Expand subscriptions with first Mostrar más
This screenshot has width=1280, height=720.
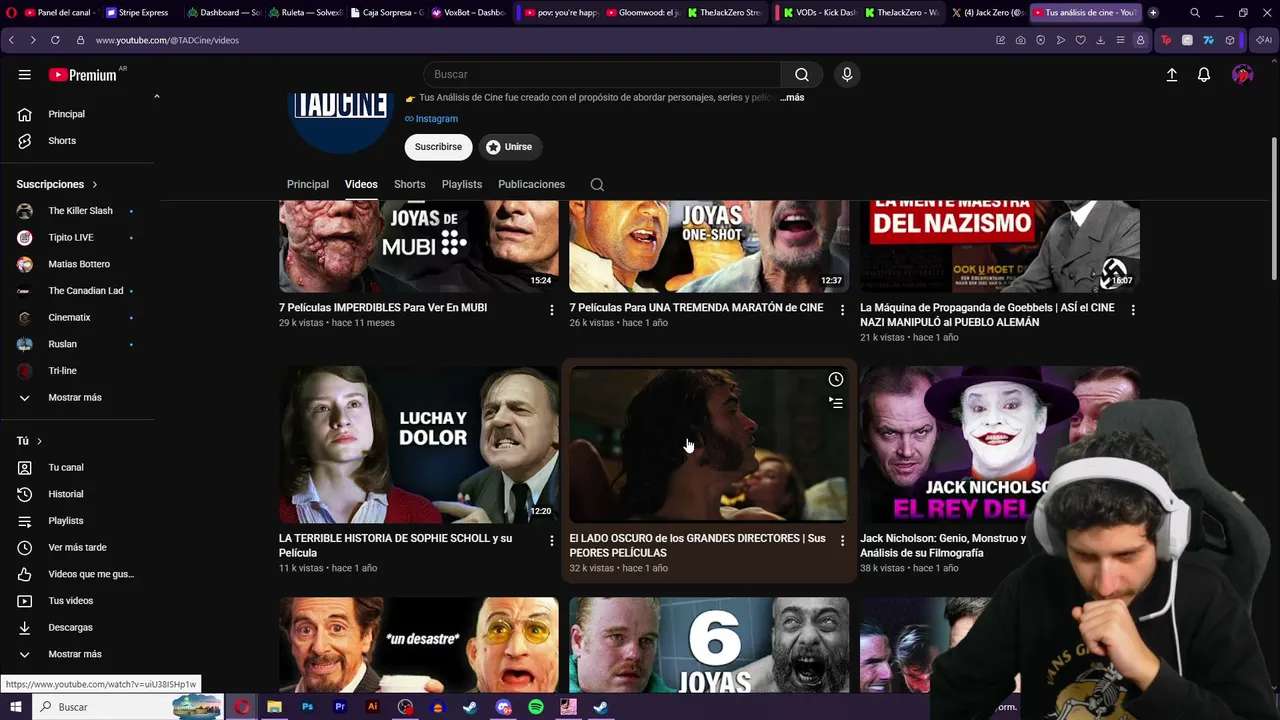[x=77, y=398]
